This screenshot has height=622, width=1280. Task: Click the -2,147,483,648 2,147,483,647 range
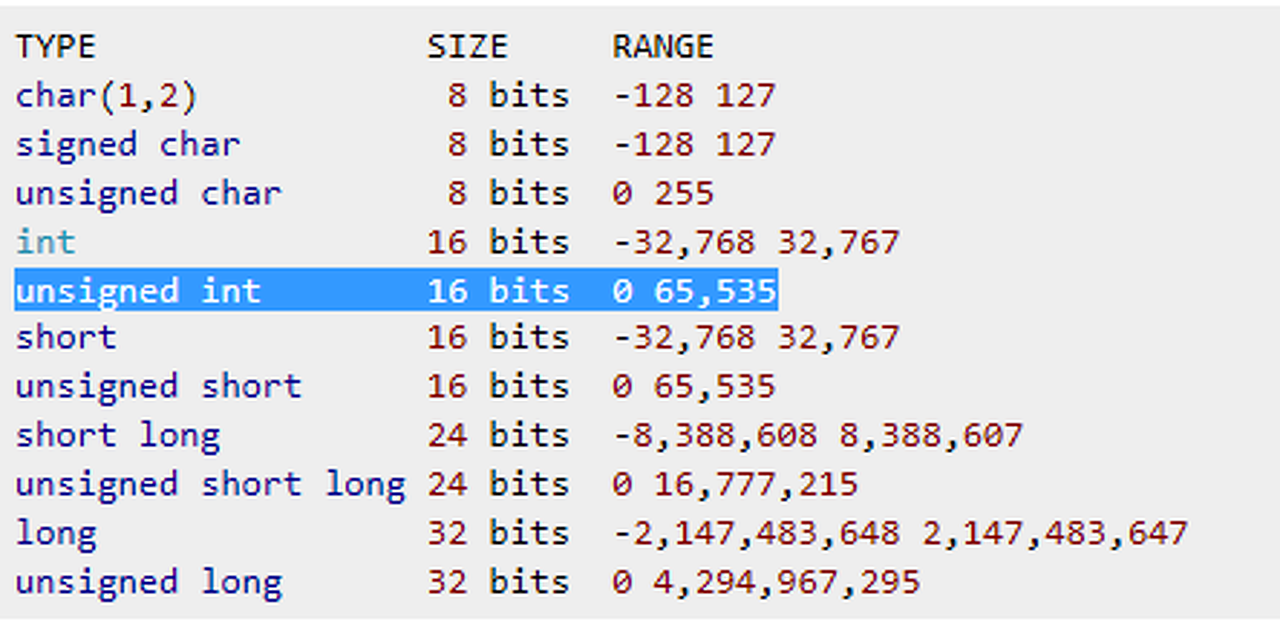pos(900,533)
